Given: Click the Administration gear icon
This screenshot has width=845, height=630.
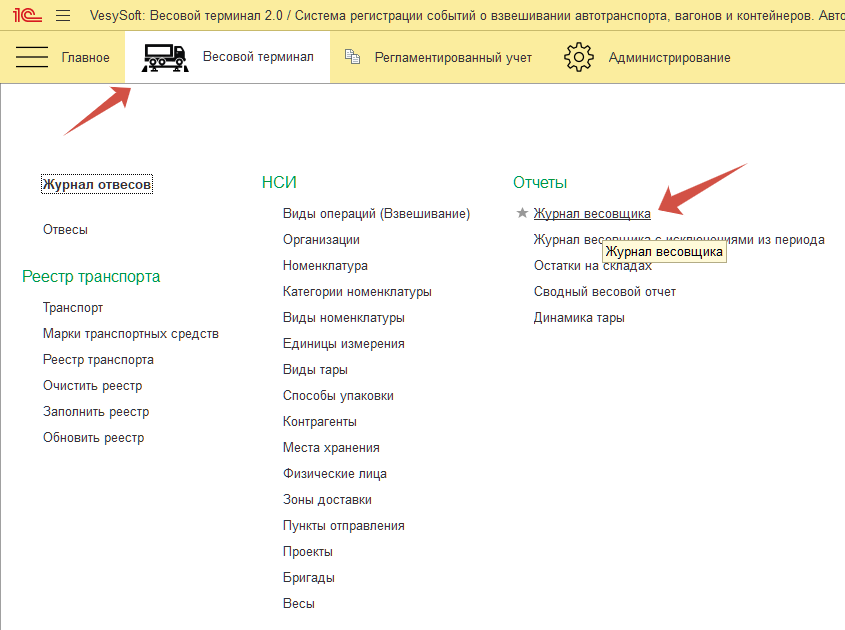Looking at the screenshot, I should coord(579,57).
